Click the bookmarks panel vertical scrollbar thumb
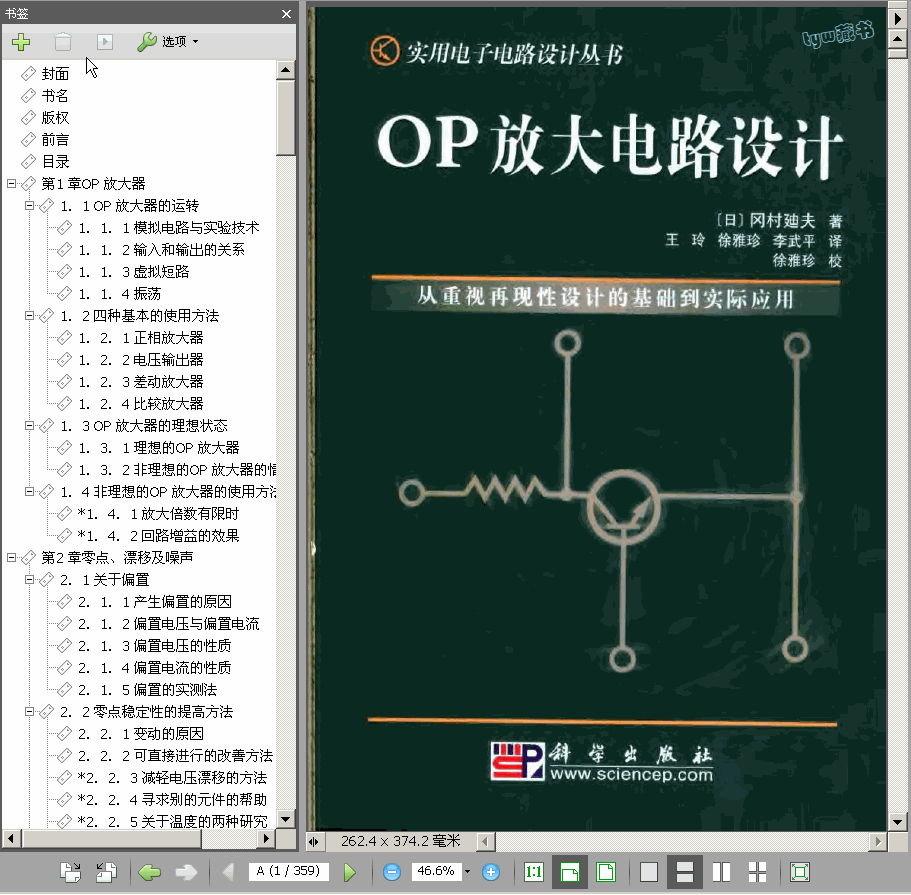 285,118
